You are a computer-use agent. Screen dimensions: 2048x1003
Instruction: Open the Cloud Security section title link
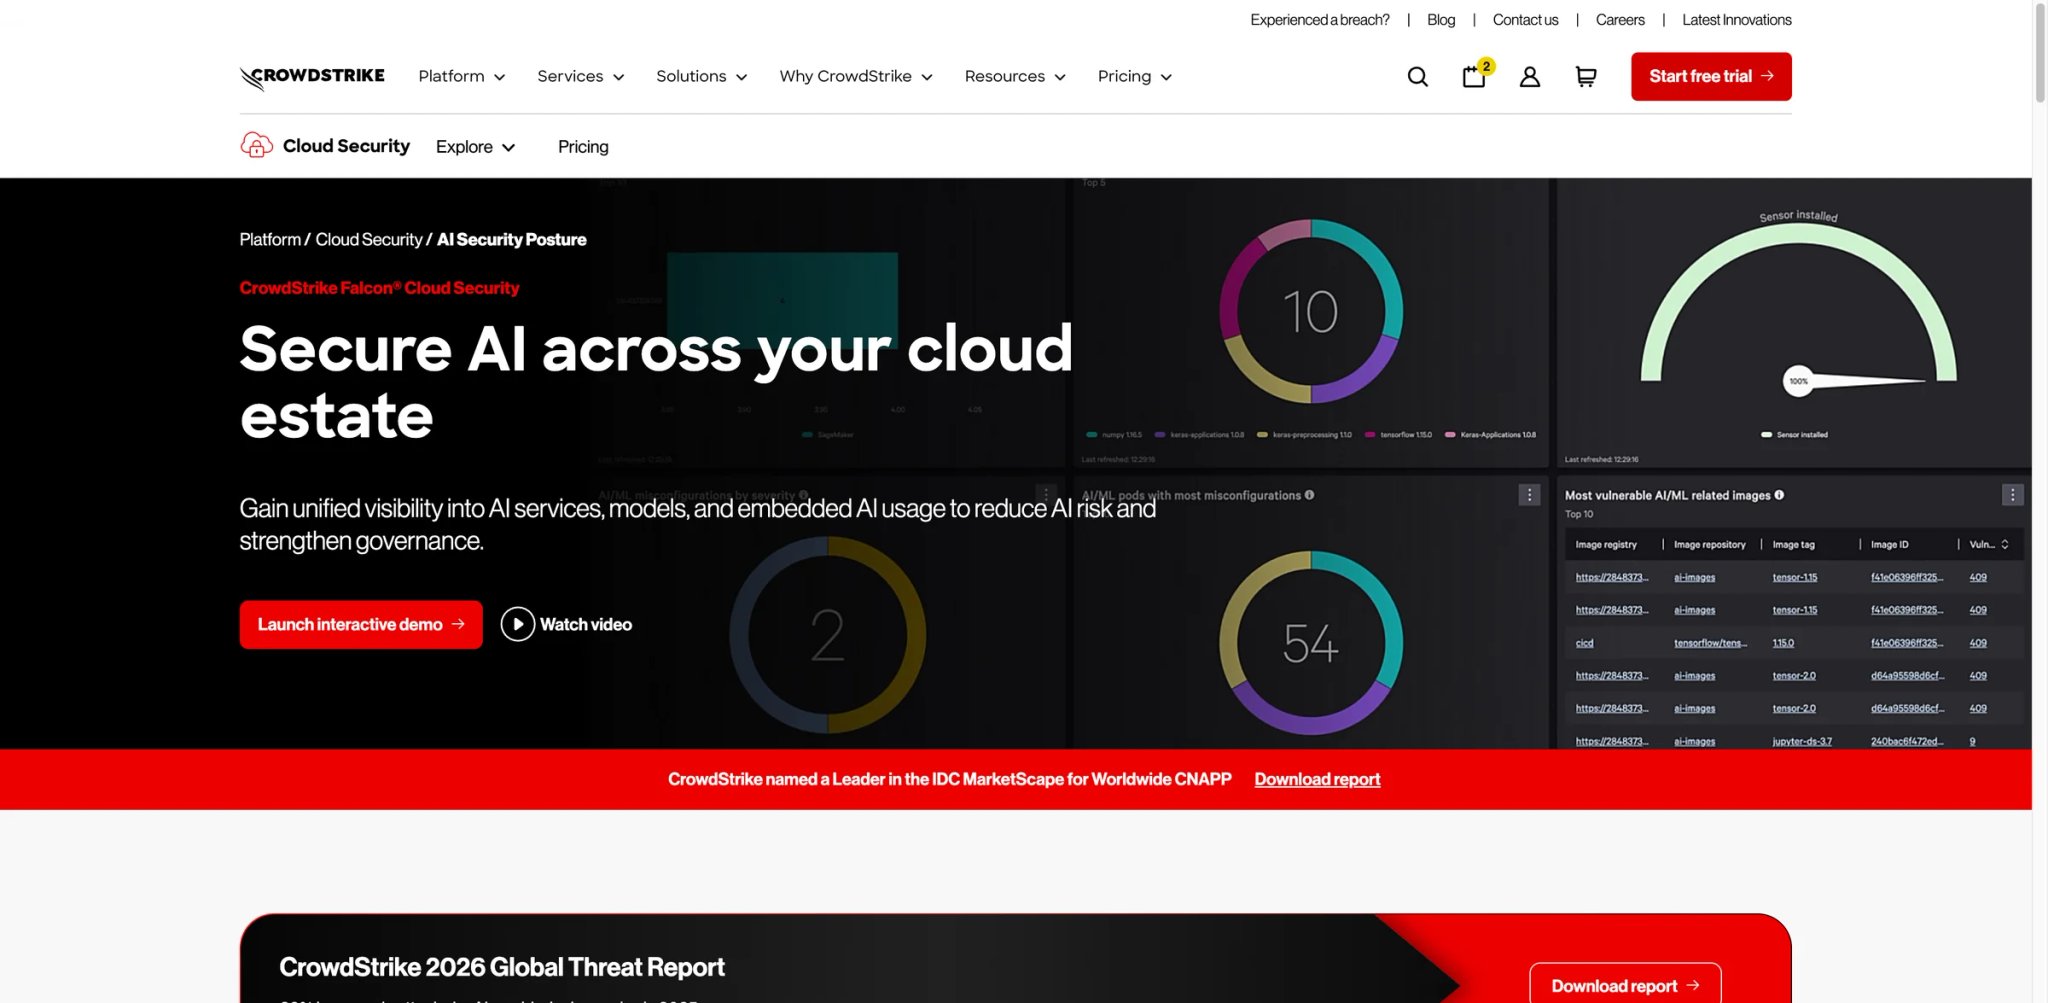(x=346, y=146)
